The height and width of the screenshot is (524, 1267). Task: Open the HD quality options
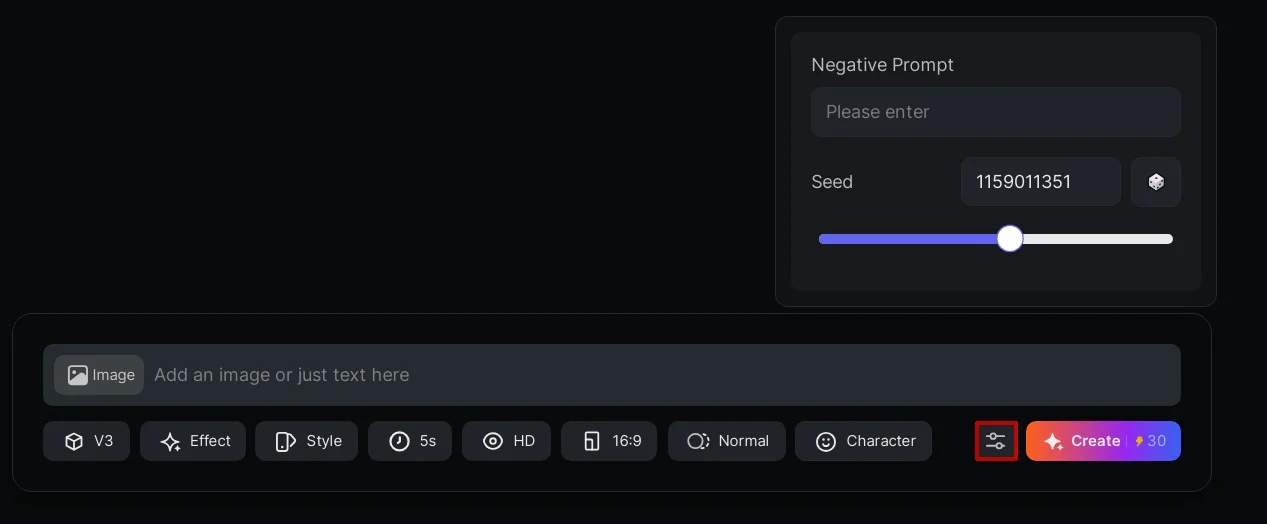pos(507,441)
